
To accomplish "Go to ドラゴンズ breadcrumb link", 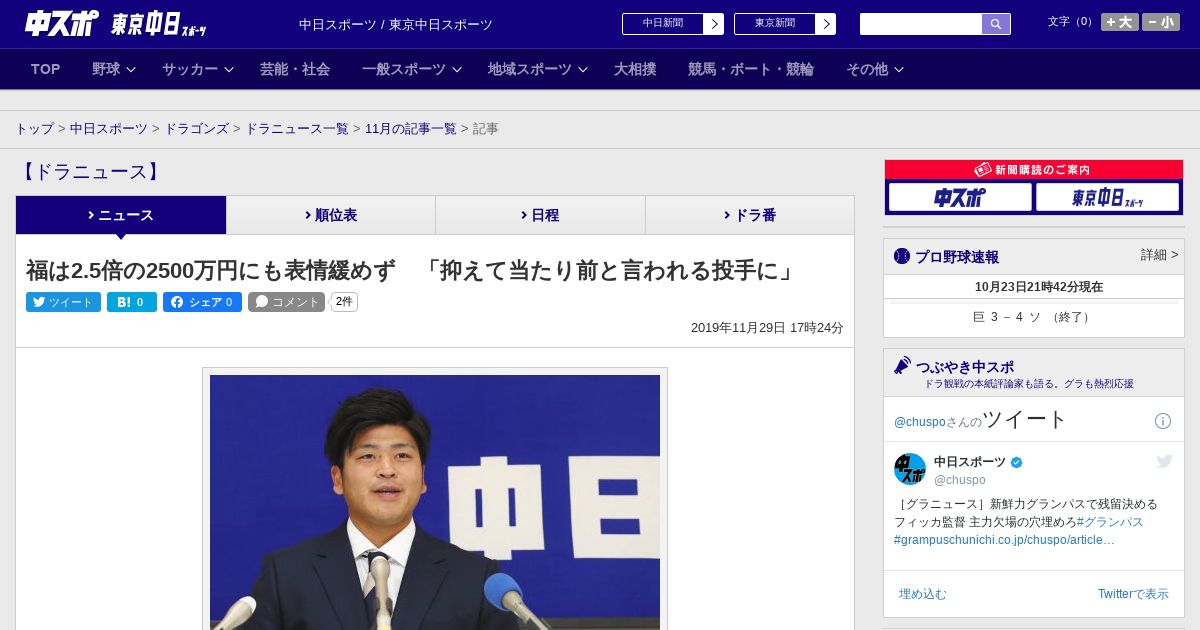I will (x=196, y=129).
